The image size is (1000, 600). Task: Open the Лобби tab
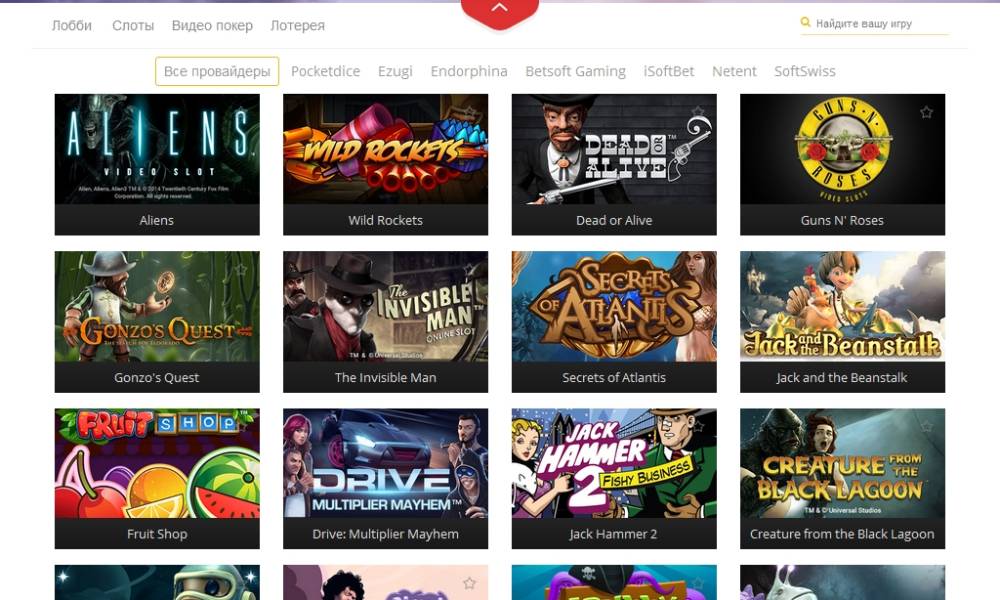click(71, 26)
